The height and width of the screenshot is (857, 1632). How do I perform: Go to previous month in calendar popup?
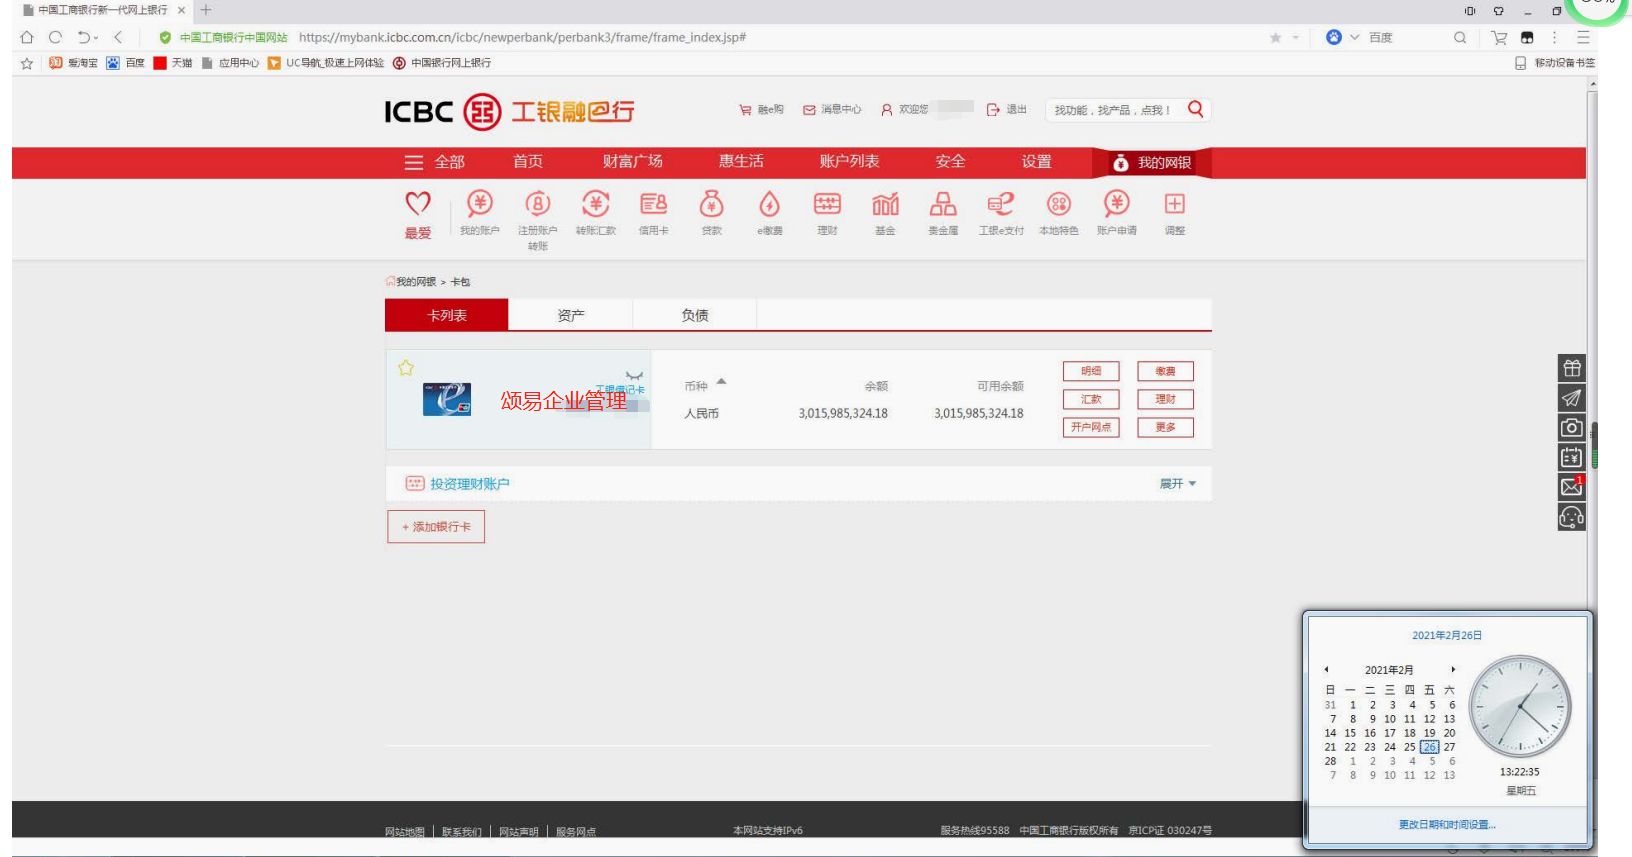(x=1327, y=670)
